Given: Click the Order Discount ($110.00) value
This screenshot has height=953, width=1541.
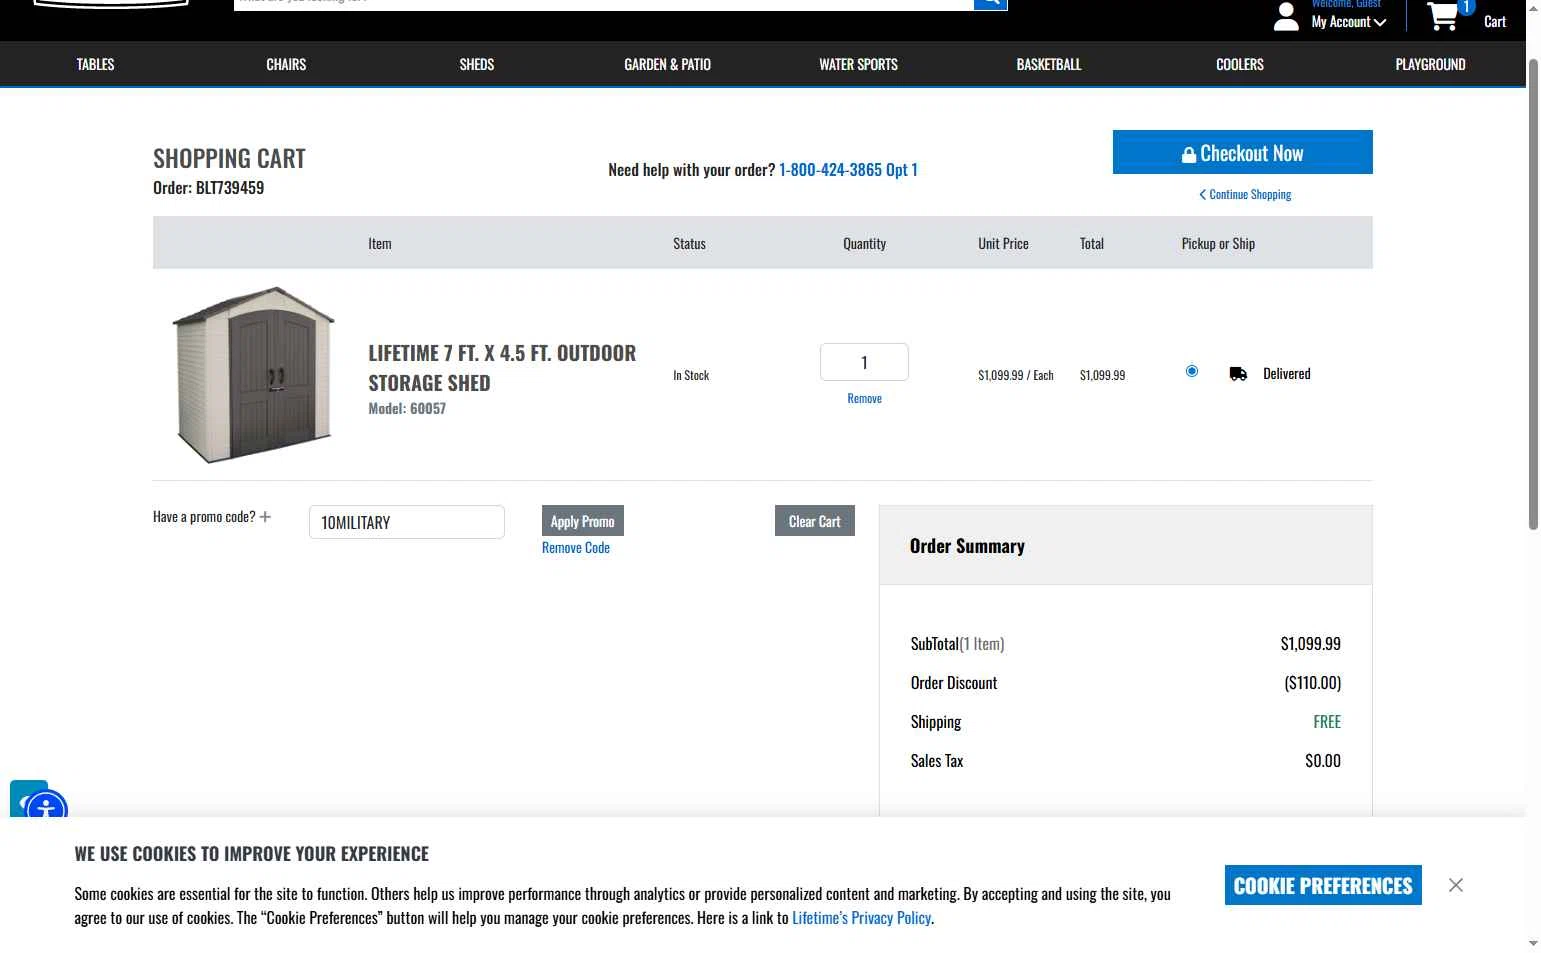Looking at the screenshot, I should (x=1312, y=683).
